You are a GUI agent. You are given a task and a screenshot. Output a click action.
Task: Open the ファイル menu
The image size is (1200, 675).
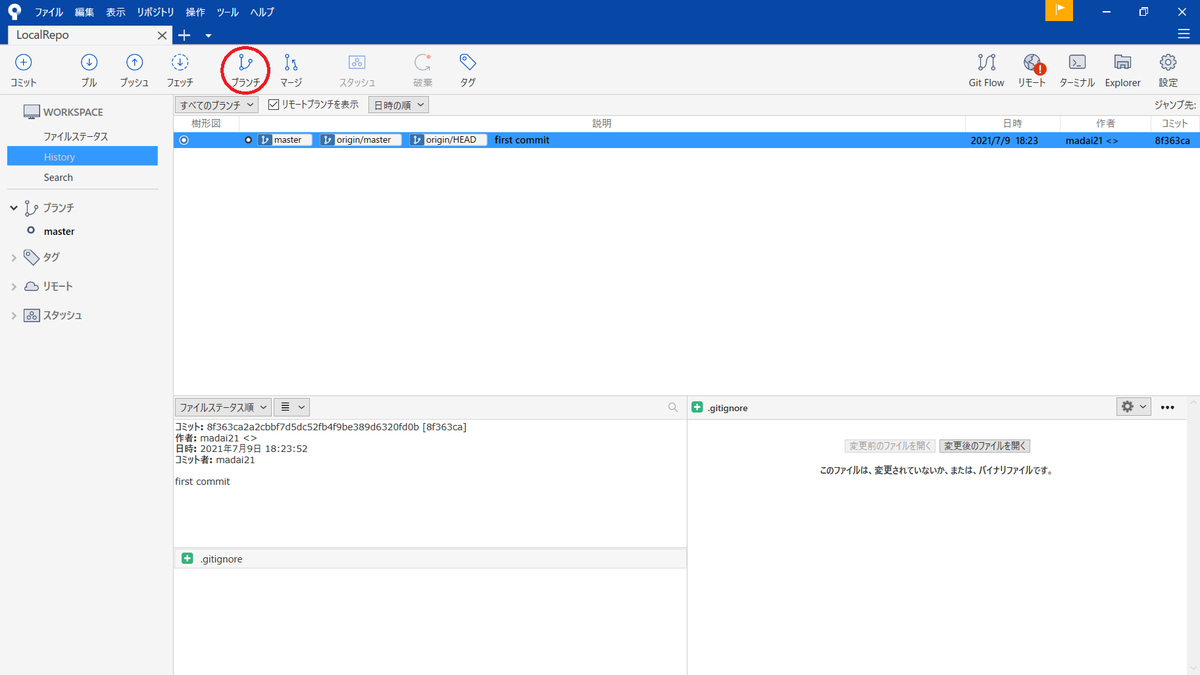point(49,12)
